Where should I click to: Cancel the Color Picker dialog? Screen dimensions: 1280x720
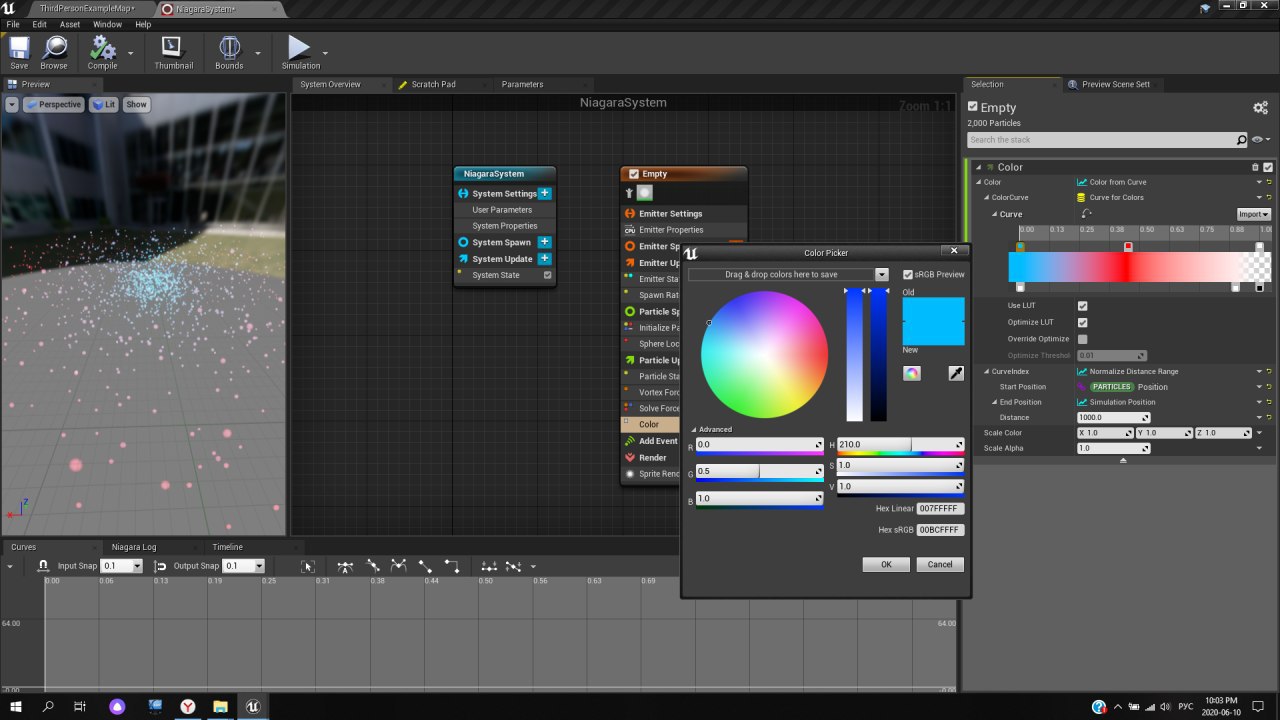tap(940, 564)
